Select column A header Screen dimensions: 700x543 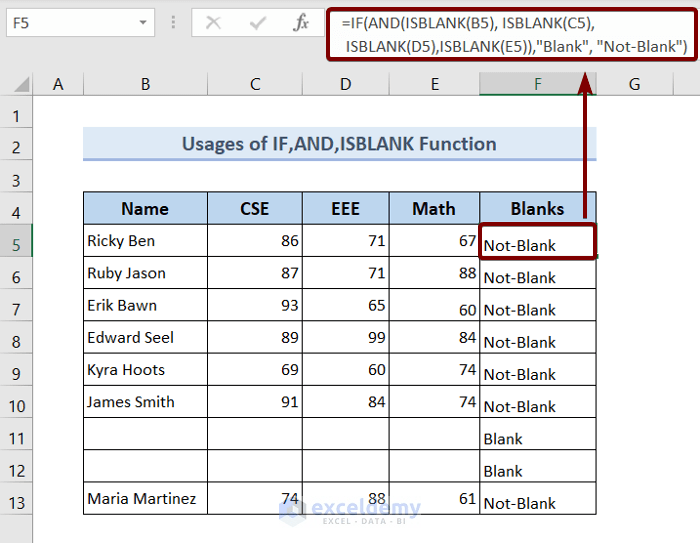(58, 84)
